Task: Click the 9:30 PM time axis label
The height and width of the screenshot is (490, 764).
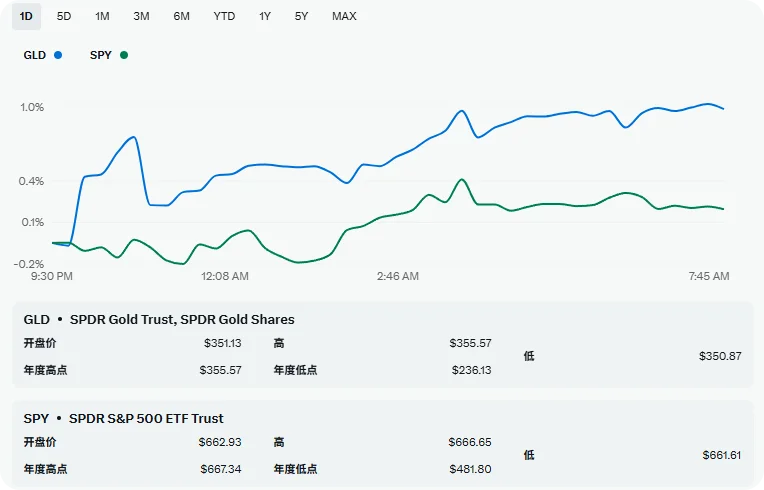Action: coord(51,276)
